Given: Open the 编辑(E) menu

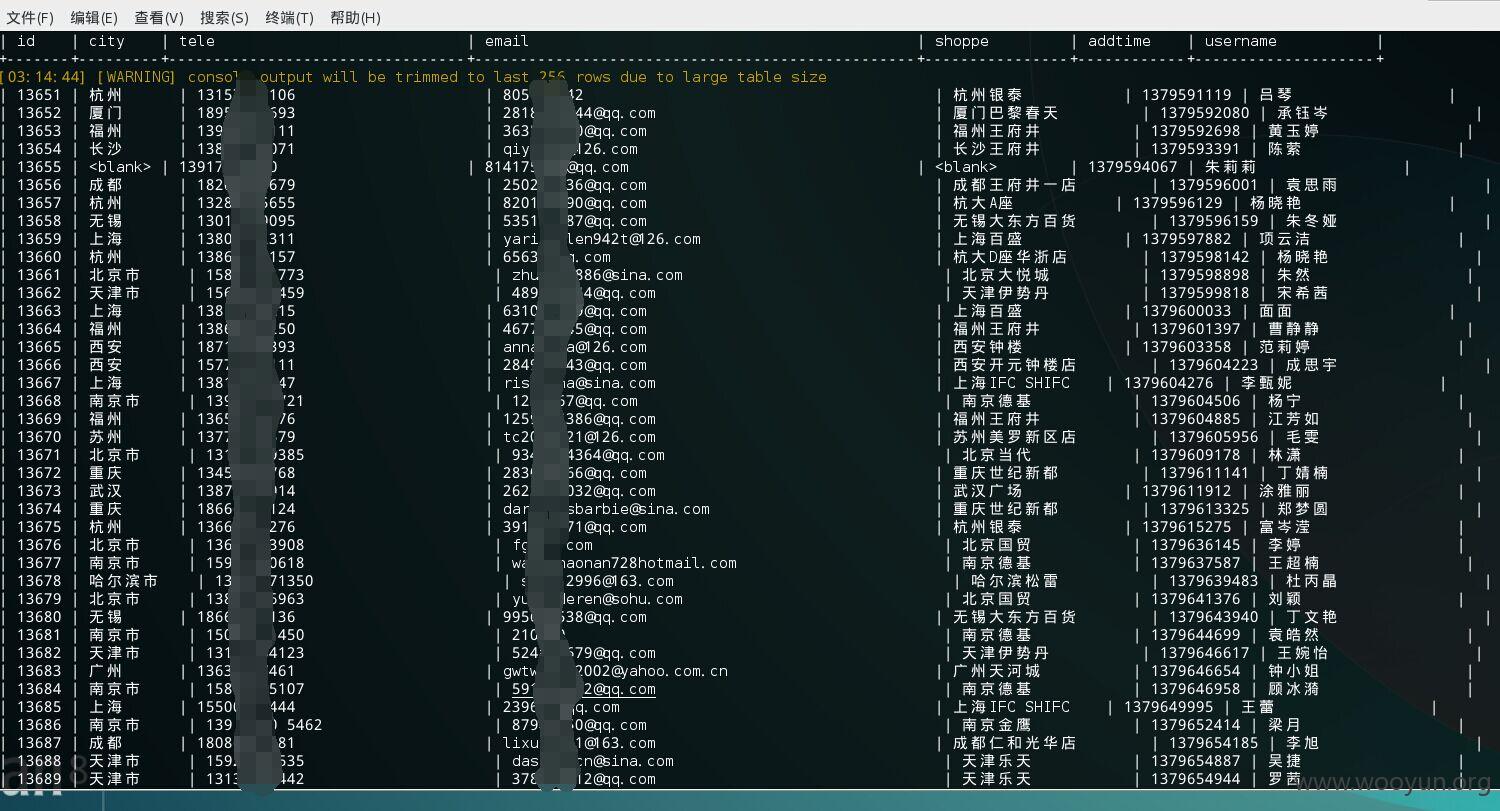Looking at the screenshot, I should (x=94, y=18).
